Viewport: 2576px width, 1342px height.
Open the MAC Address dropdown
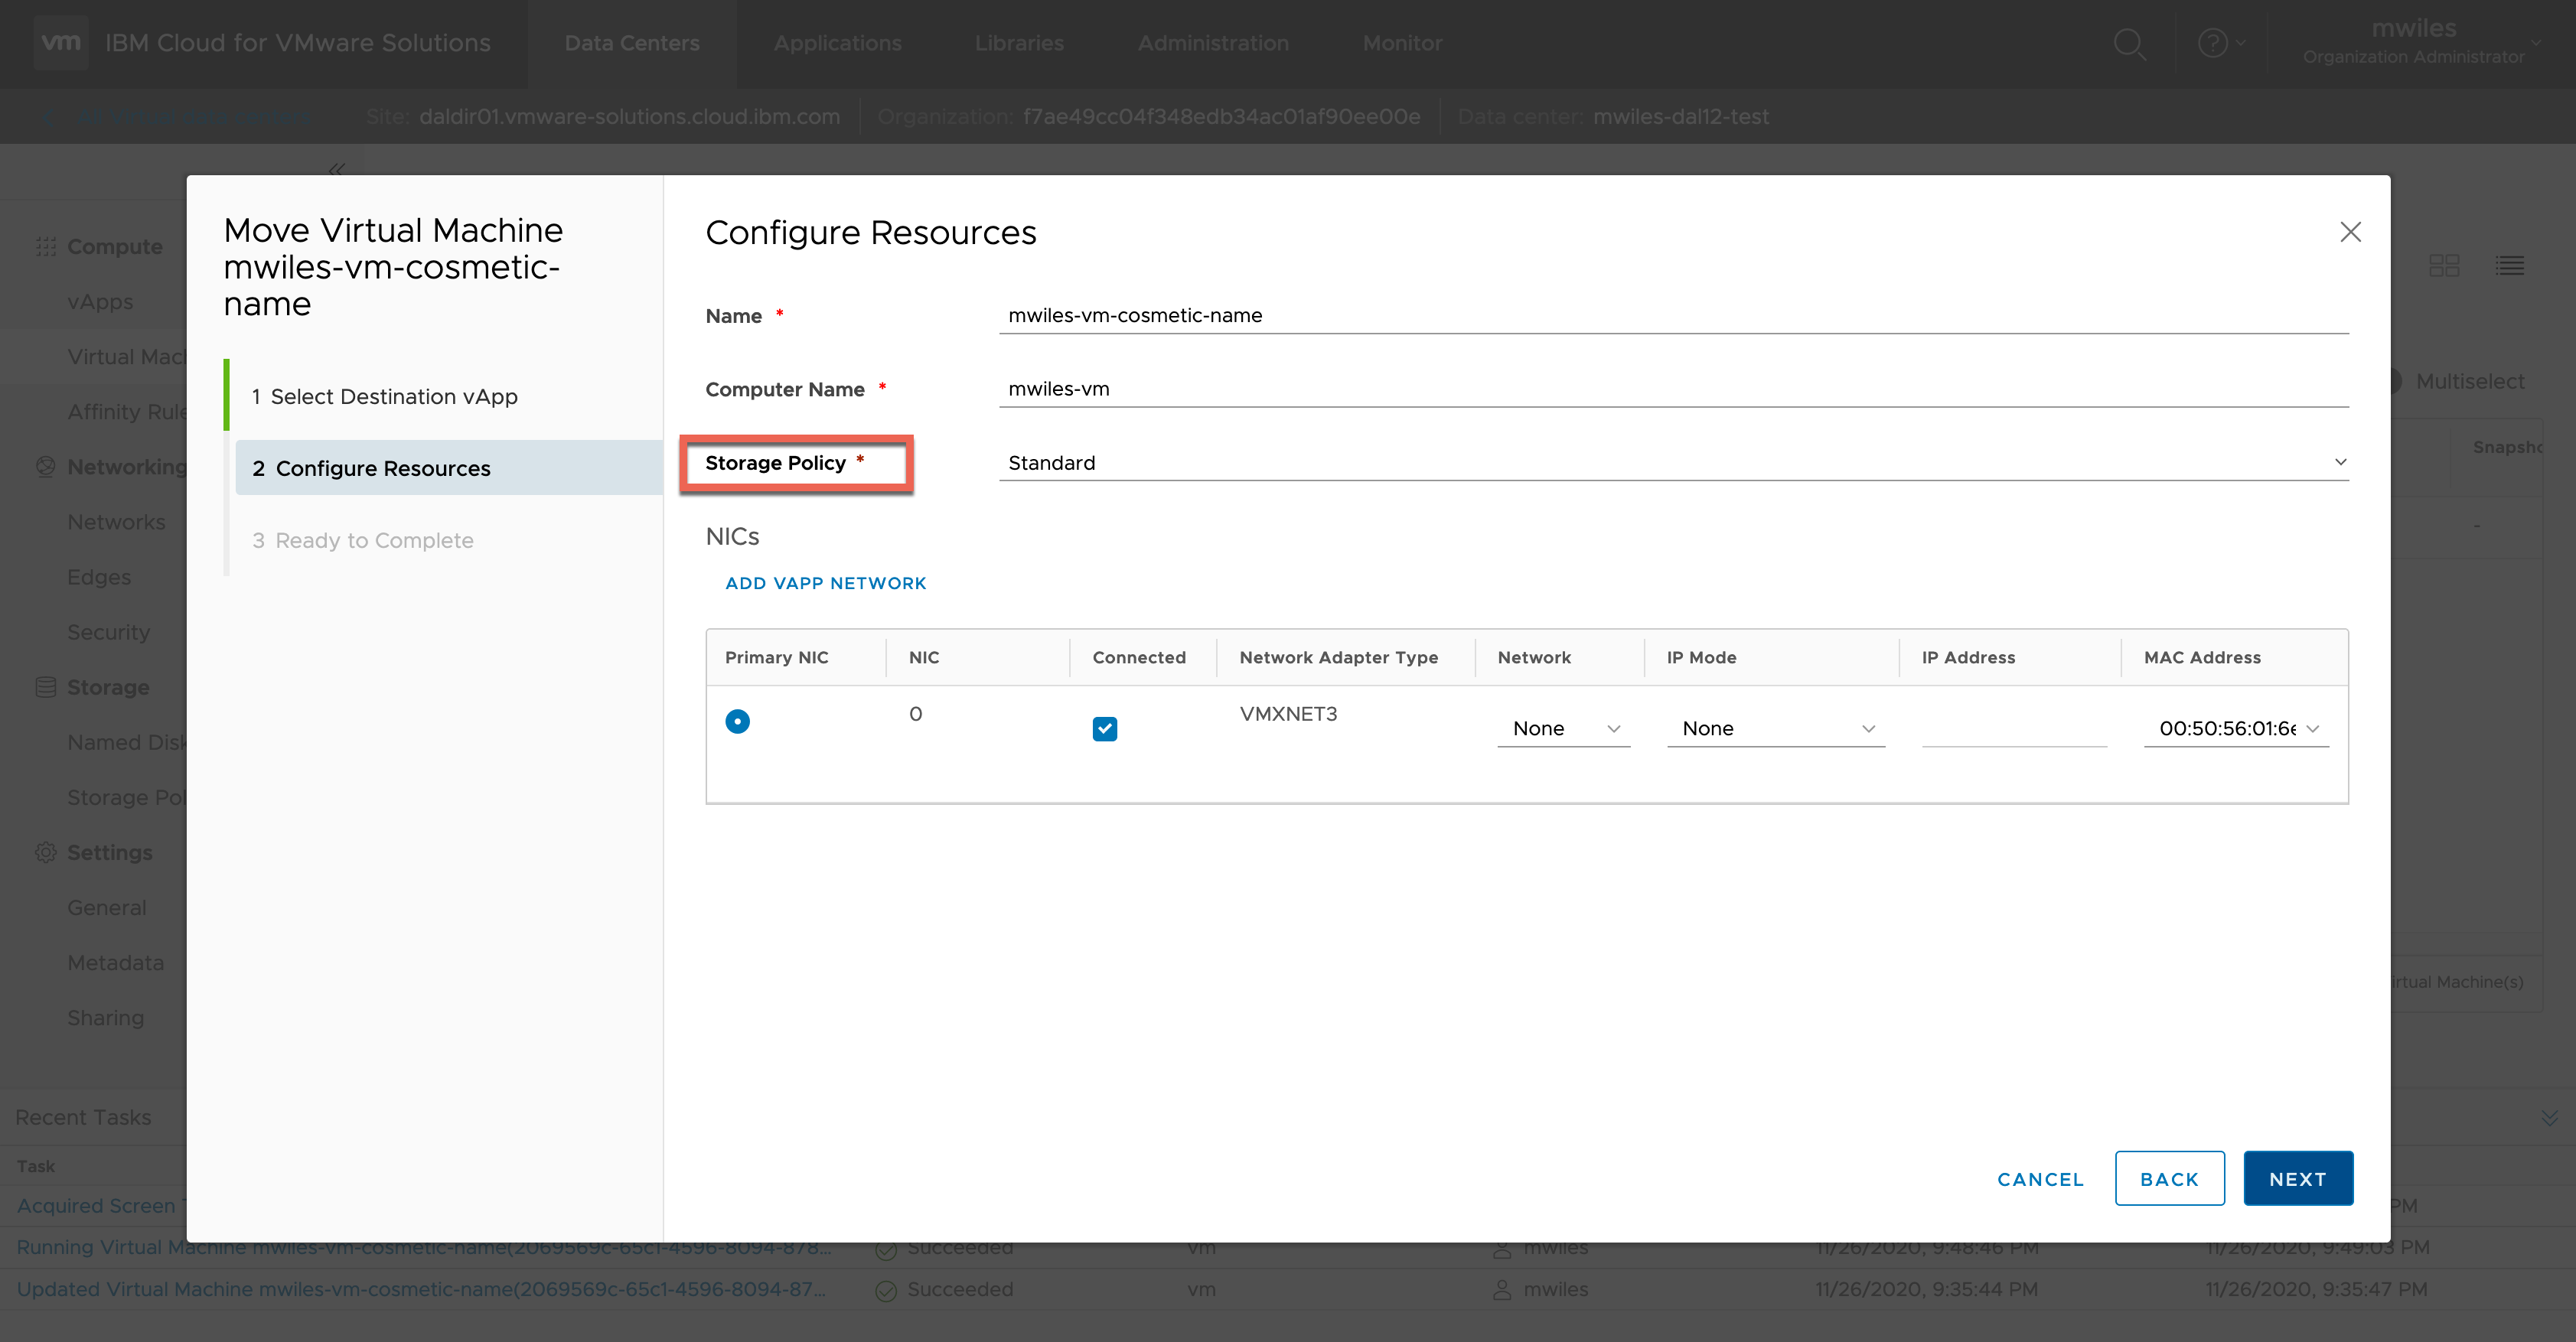pyautogui.click(x=2236, y=728)
